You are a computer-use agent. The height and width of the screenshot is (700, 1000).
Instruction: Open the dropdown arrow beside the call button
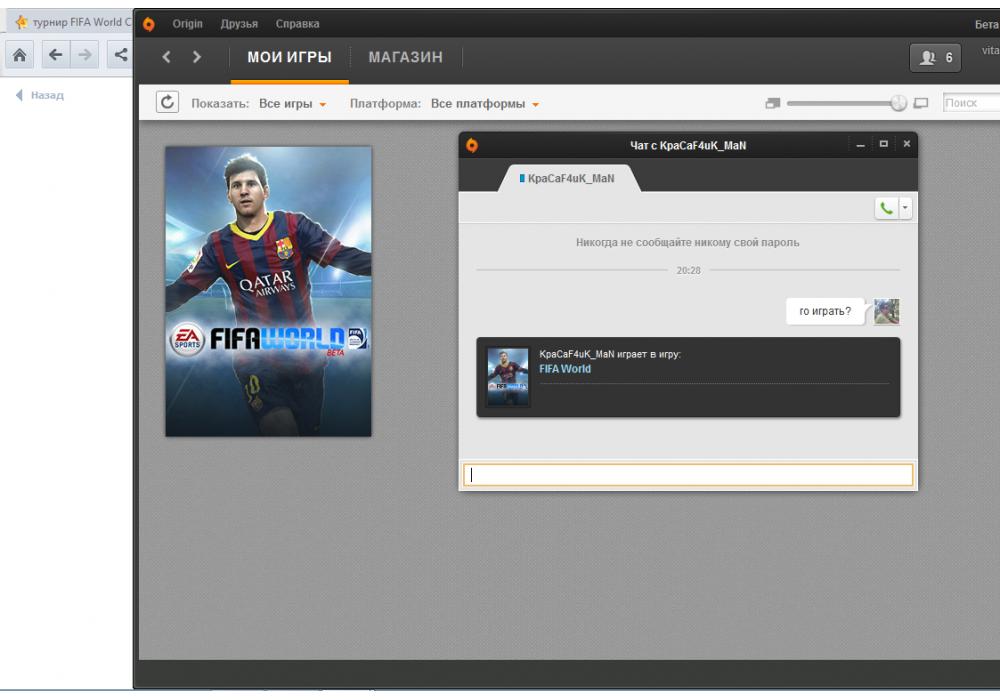click(906, 208)
